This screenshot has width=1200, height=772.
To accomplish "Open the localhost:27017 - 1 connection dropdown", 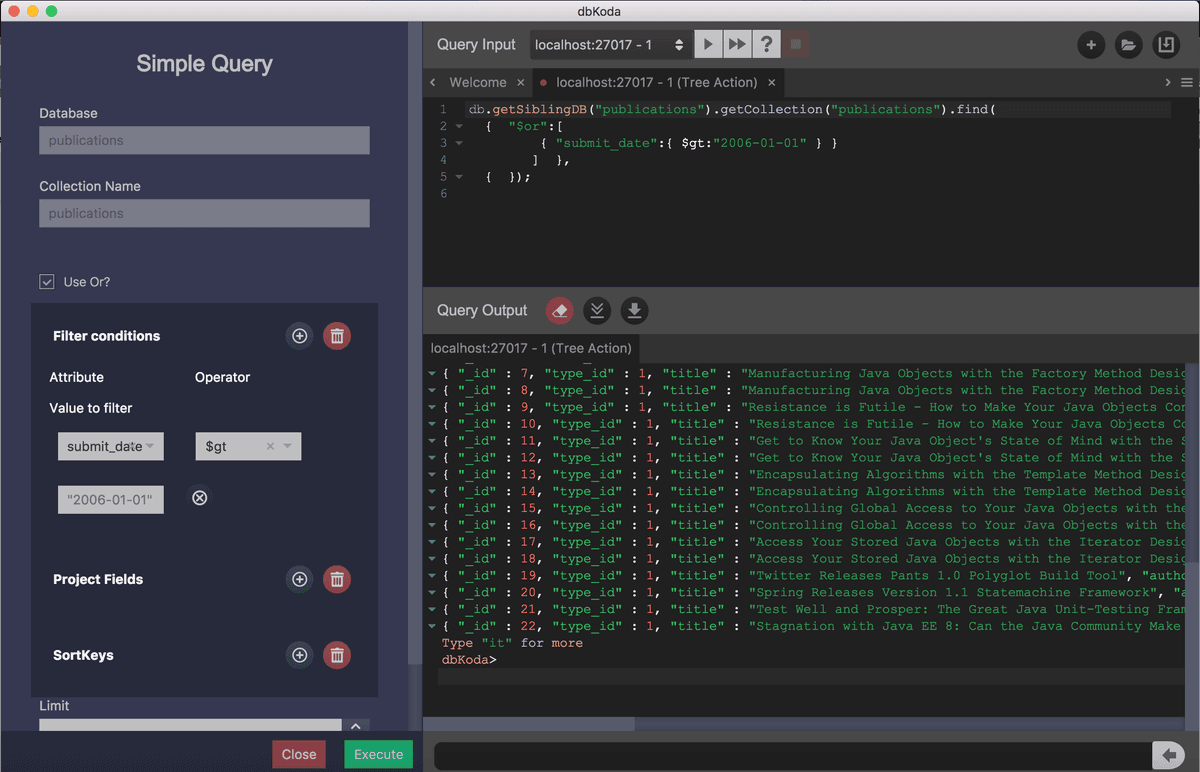I will coord(609,45).
